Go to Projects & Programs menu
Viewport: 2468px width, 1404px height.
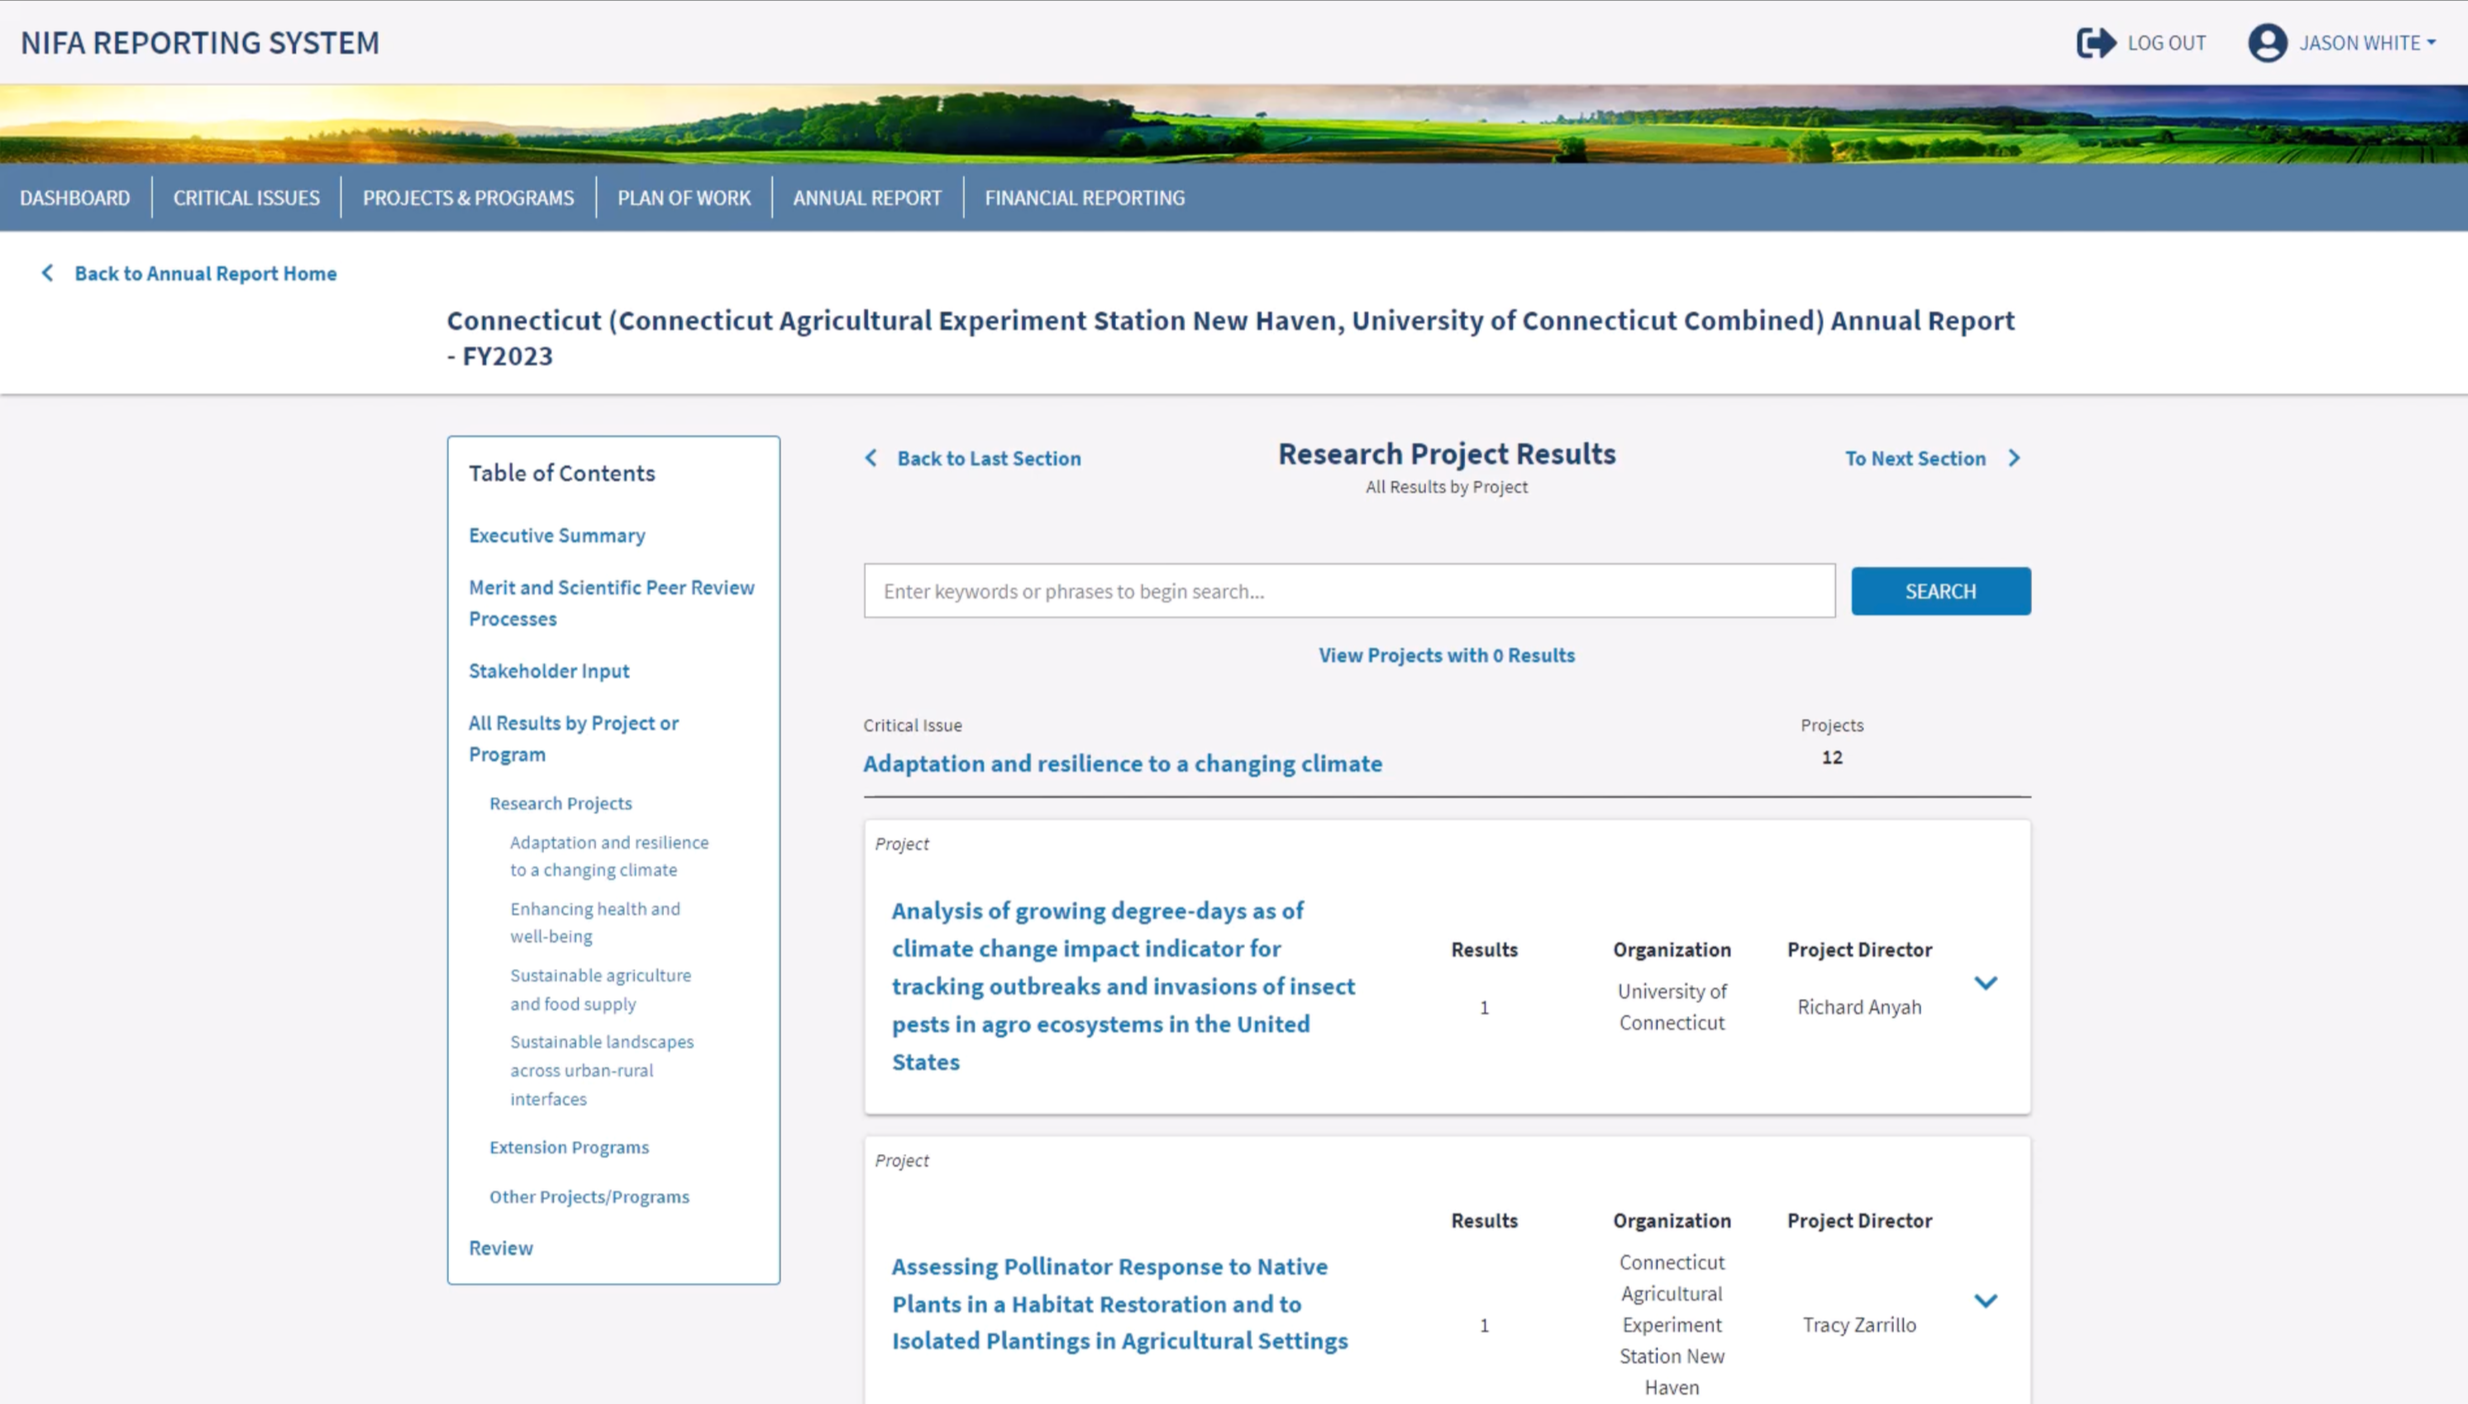pyautogui.click(x=468, y=198)
